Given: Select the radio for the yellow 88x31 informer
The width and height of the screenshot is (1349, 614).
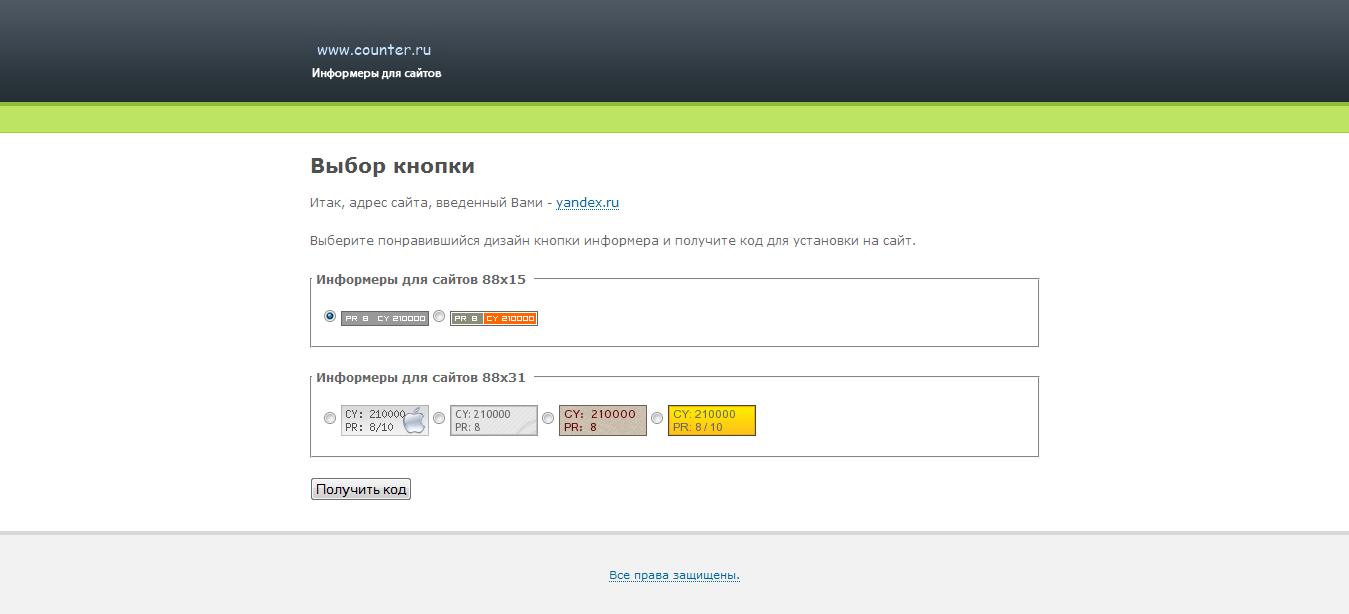Looking at the screenshot, I should point(656,418).
